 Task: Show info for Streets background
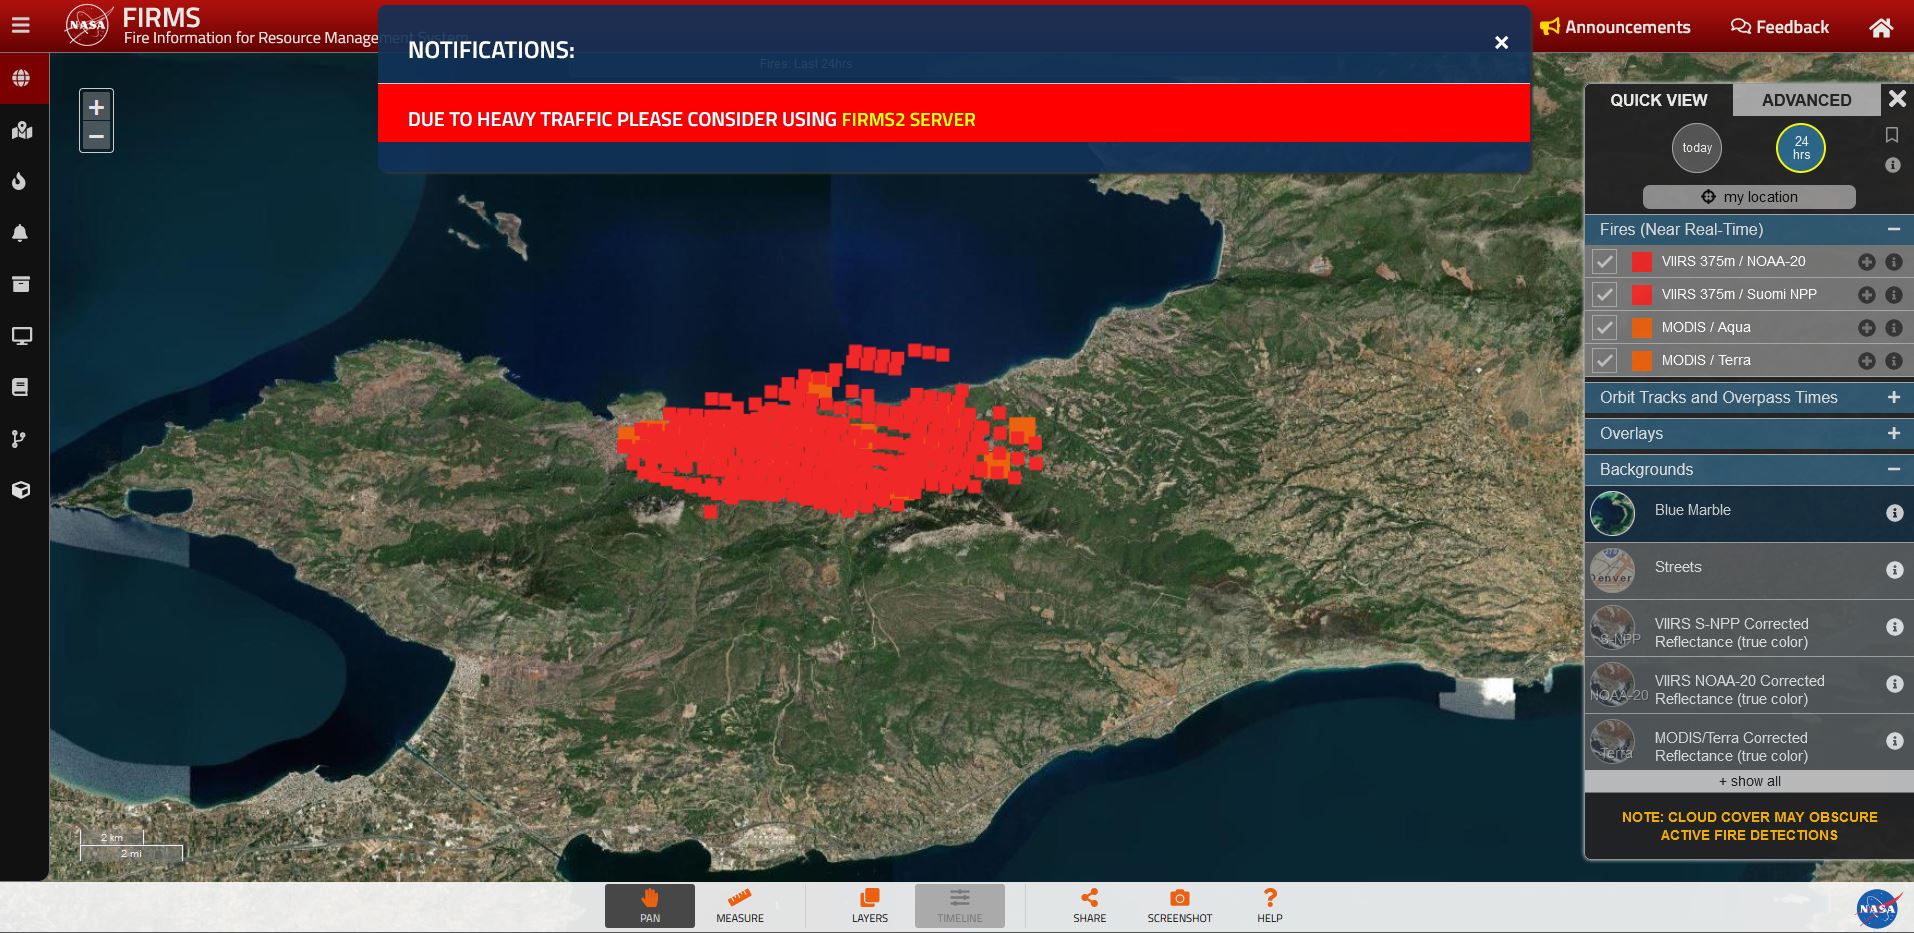pyautogui.click(x=1894, y=570)
